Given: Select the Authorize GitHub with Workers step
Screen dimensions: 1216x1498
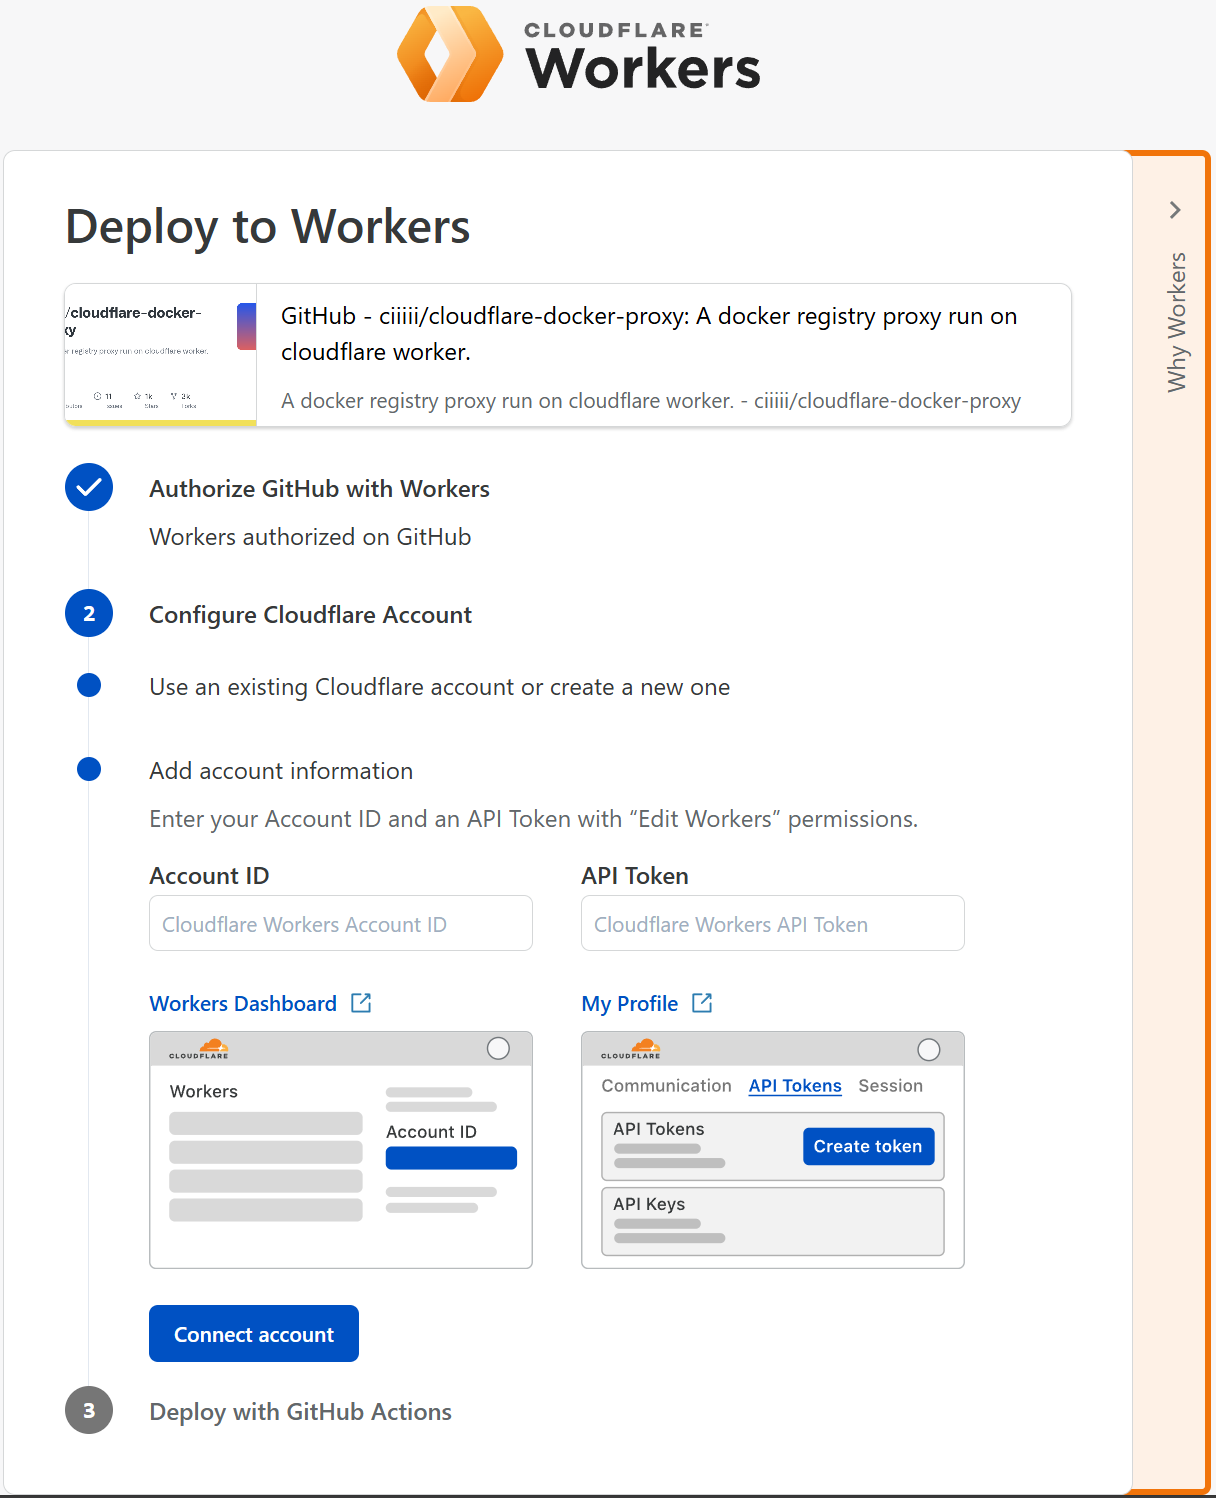Looking at the screenshot, I should click(x=319, y=489).
